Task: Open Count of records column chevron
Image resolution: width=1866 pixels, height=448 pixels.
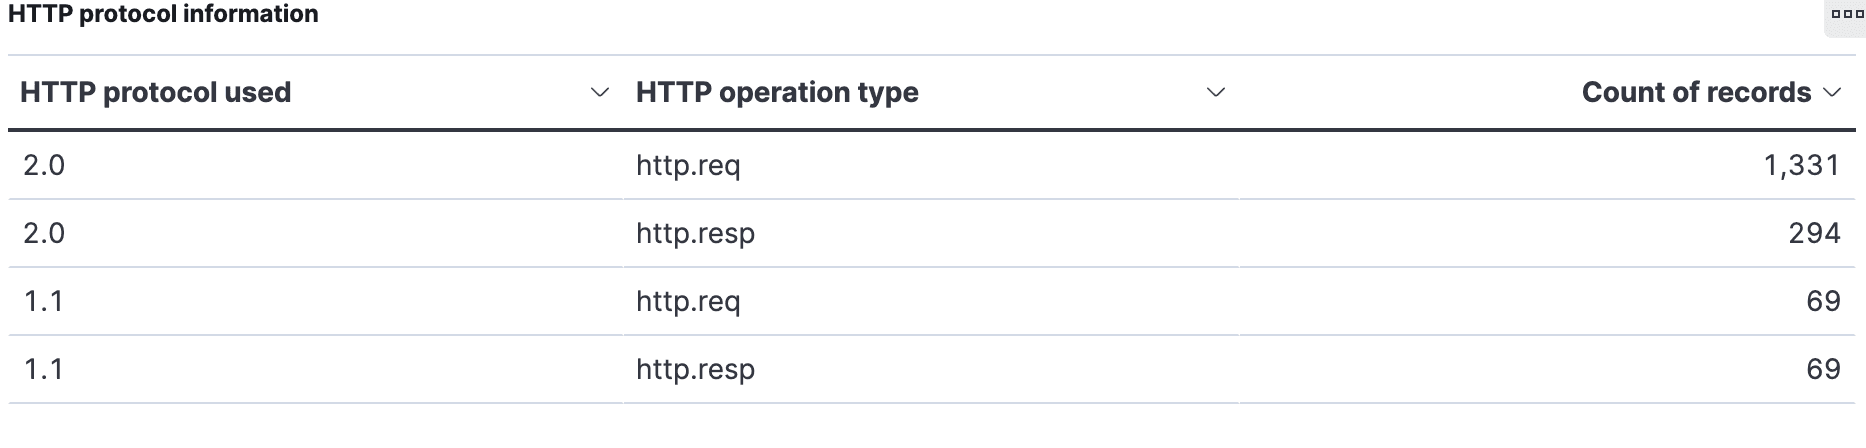Action: click(x=1833, y=93)
